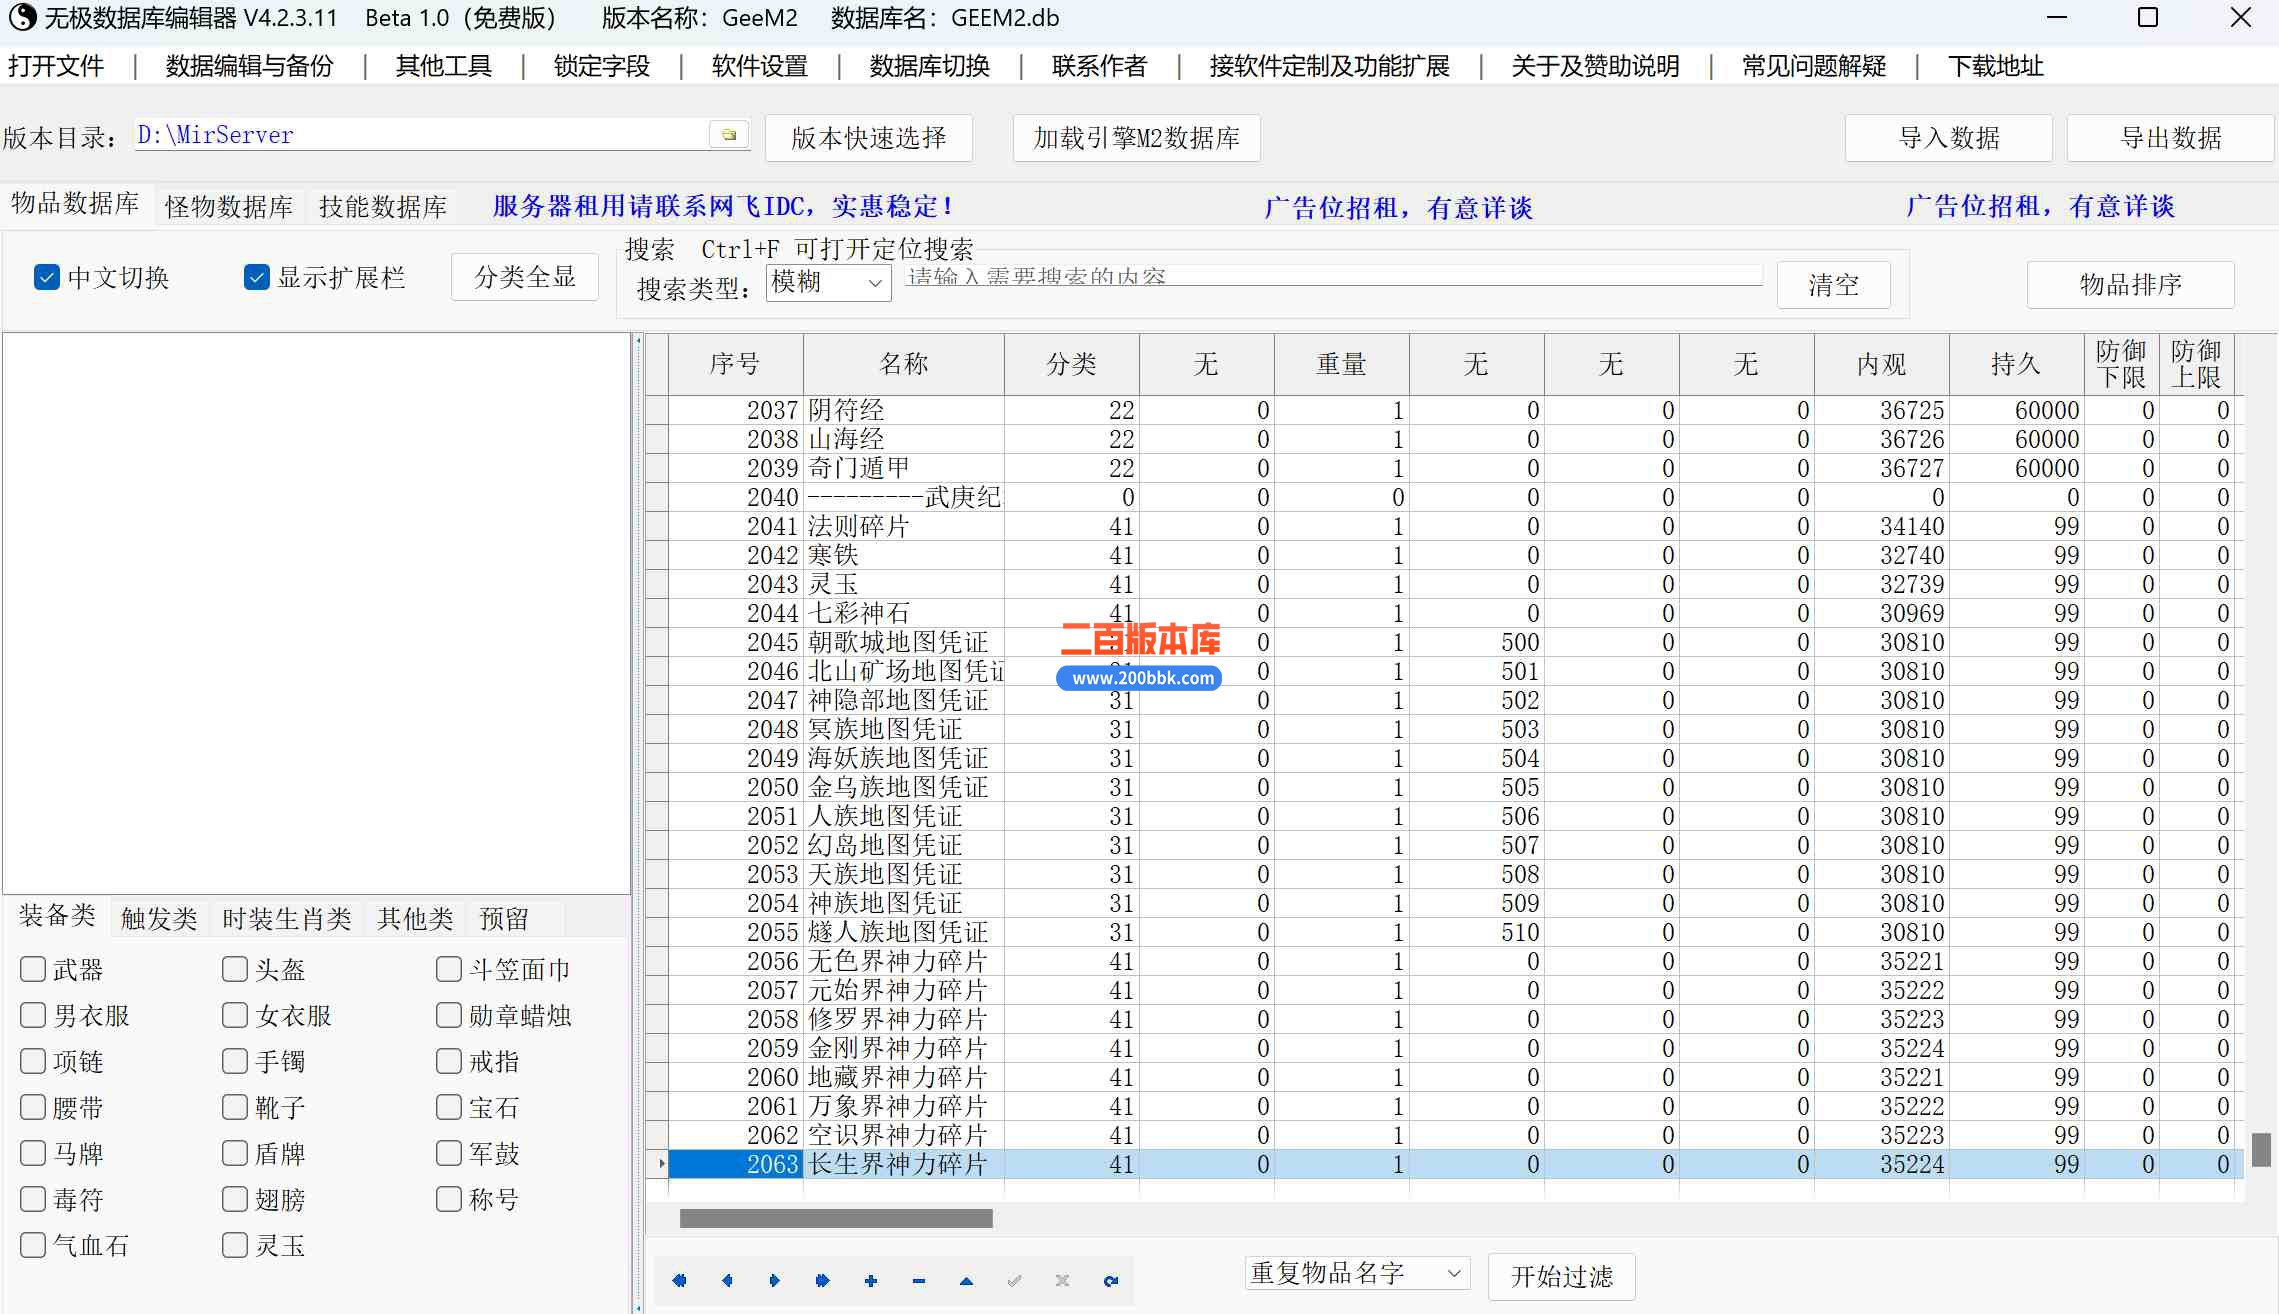Click the 导入数据 button
The image size is (2279, 1314).
[x=1949, y=138]
